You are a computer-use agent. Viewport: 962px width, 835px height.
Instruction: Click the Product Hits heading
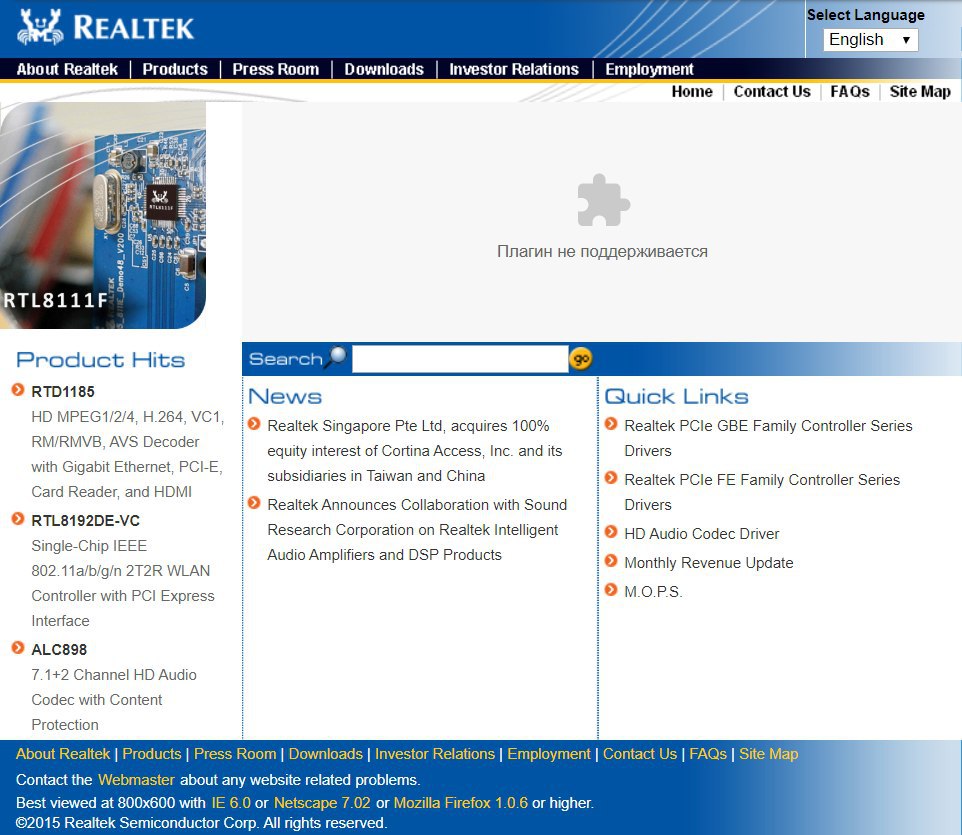101,360
